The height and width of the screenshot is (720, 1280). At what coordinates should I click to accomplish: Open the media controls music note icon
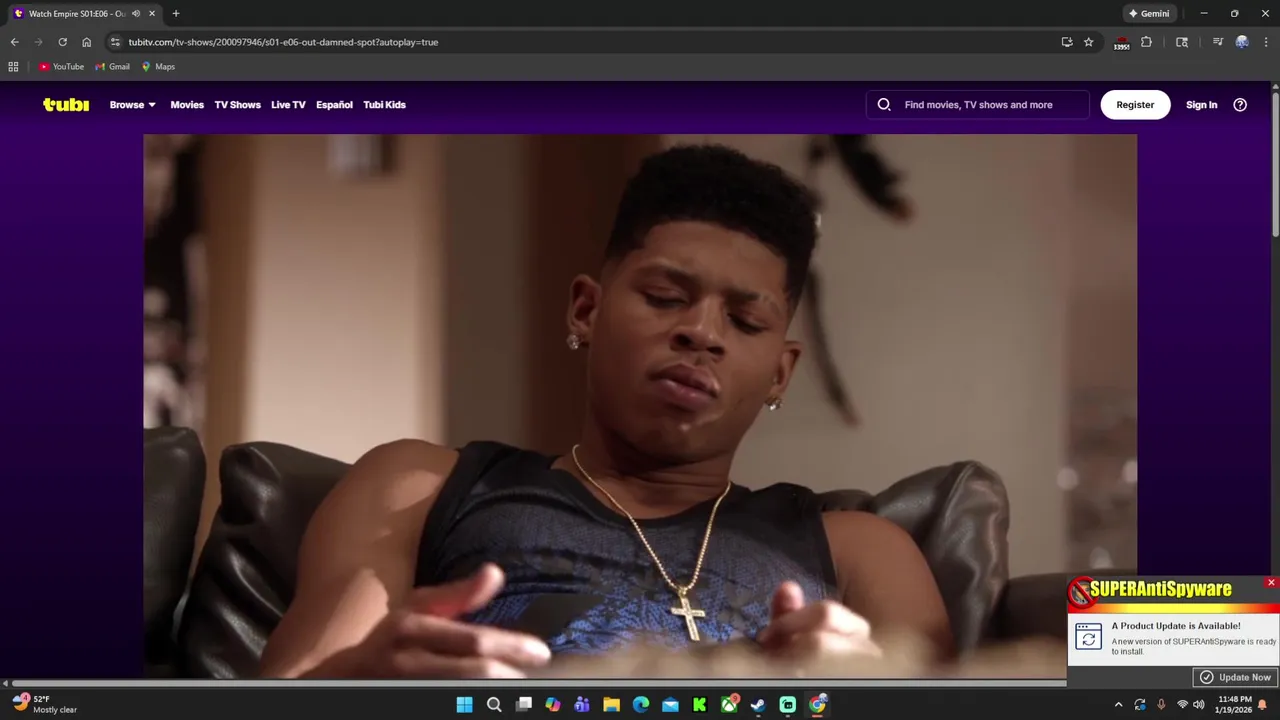pos(1218,42)
